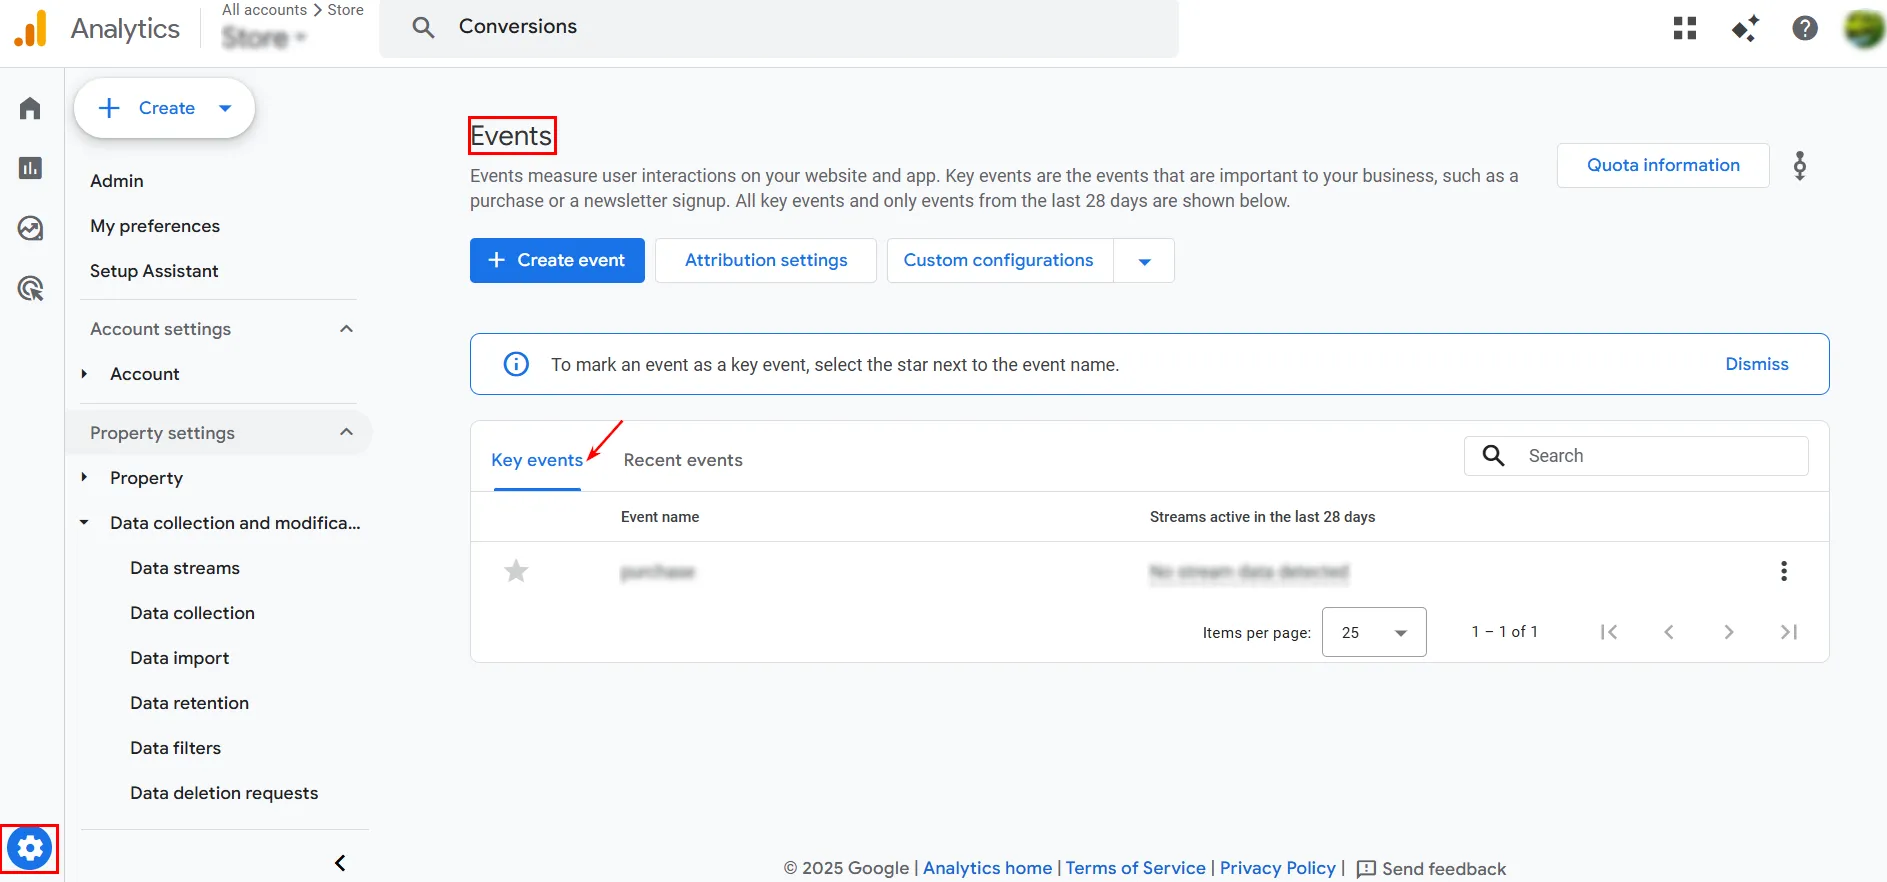
Task: Open the event row three-dot menu
Action: (x=1783, y=571)
